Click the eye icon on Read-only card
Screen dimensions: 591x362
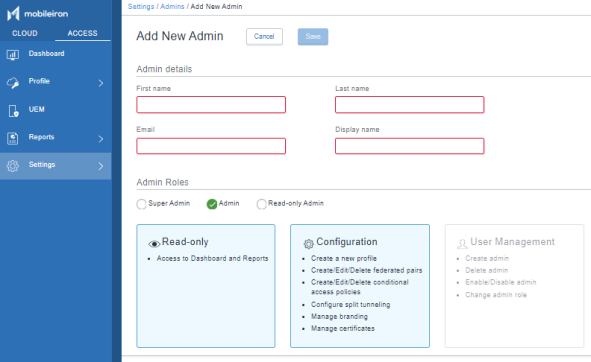[x=154, y=244]
